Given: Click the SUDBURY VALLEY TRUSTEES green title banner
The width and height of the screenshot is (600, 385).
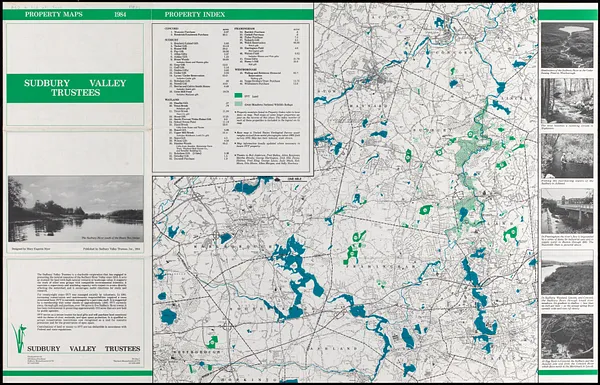Looking at the screenshot, I should (x=75, y=88).
